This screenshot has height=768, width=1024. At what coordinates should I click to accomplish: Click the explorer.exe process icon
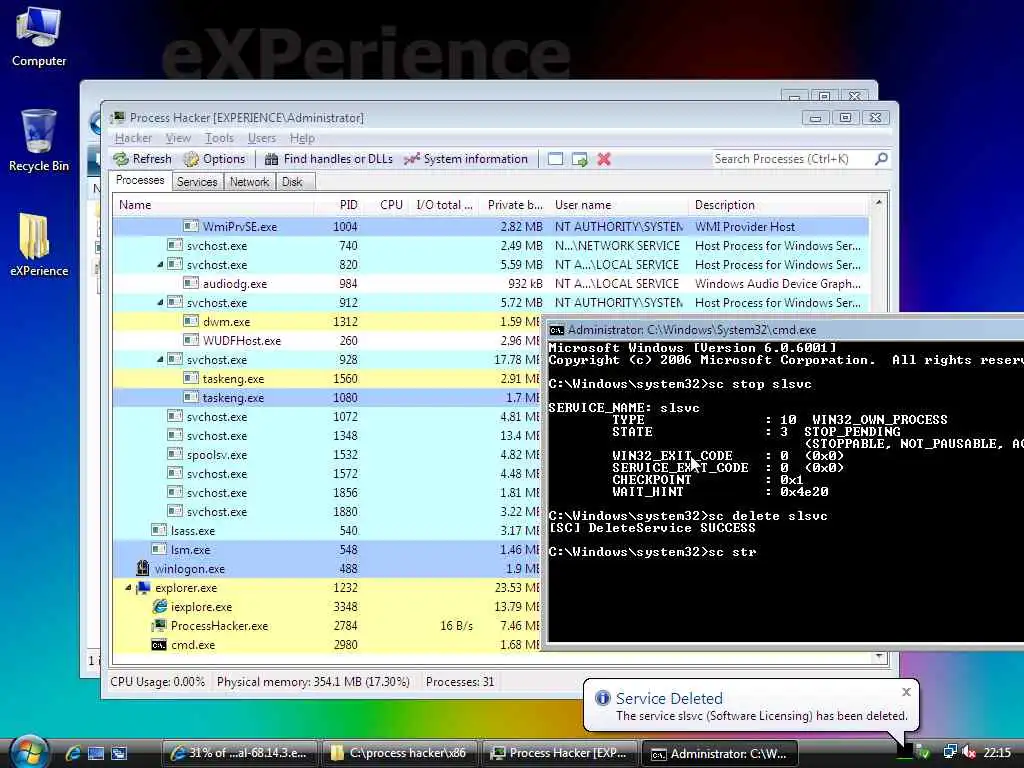coord(143,588)
